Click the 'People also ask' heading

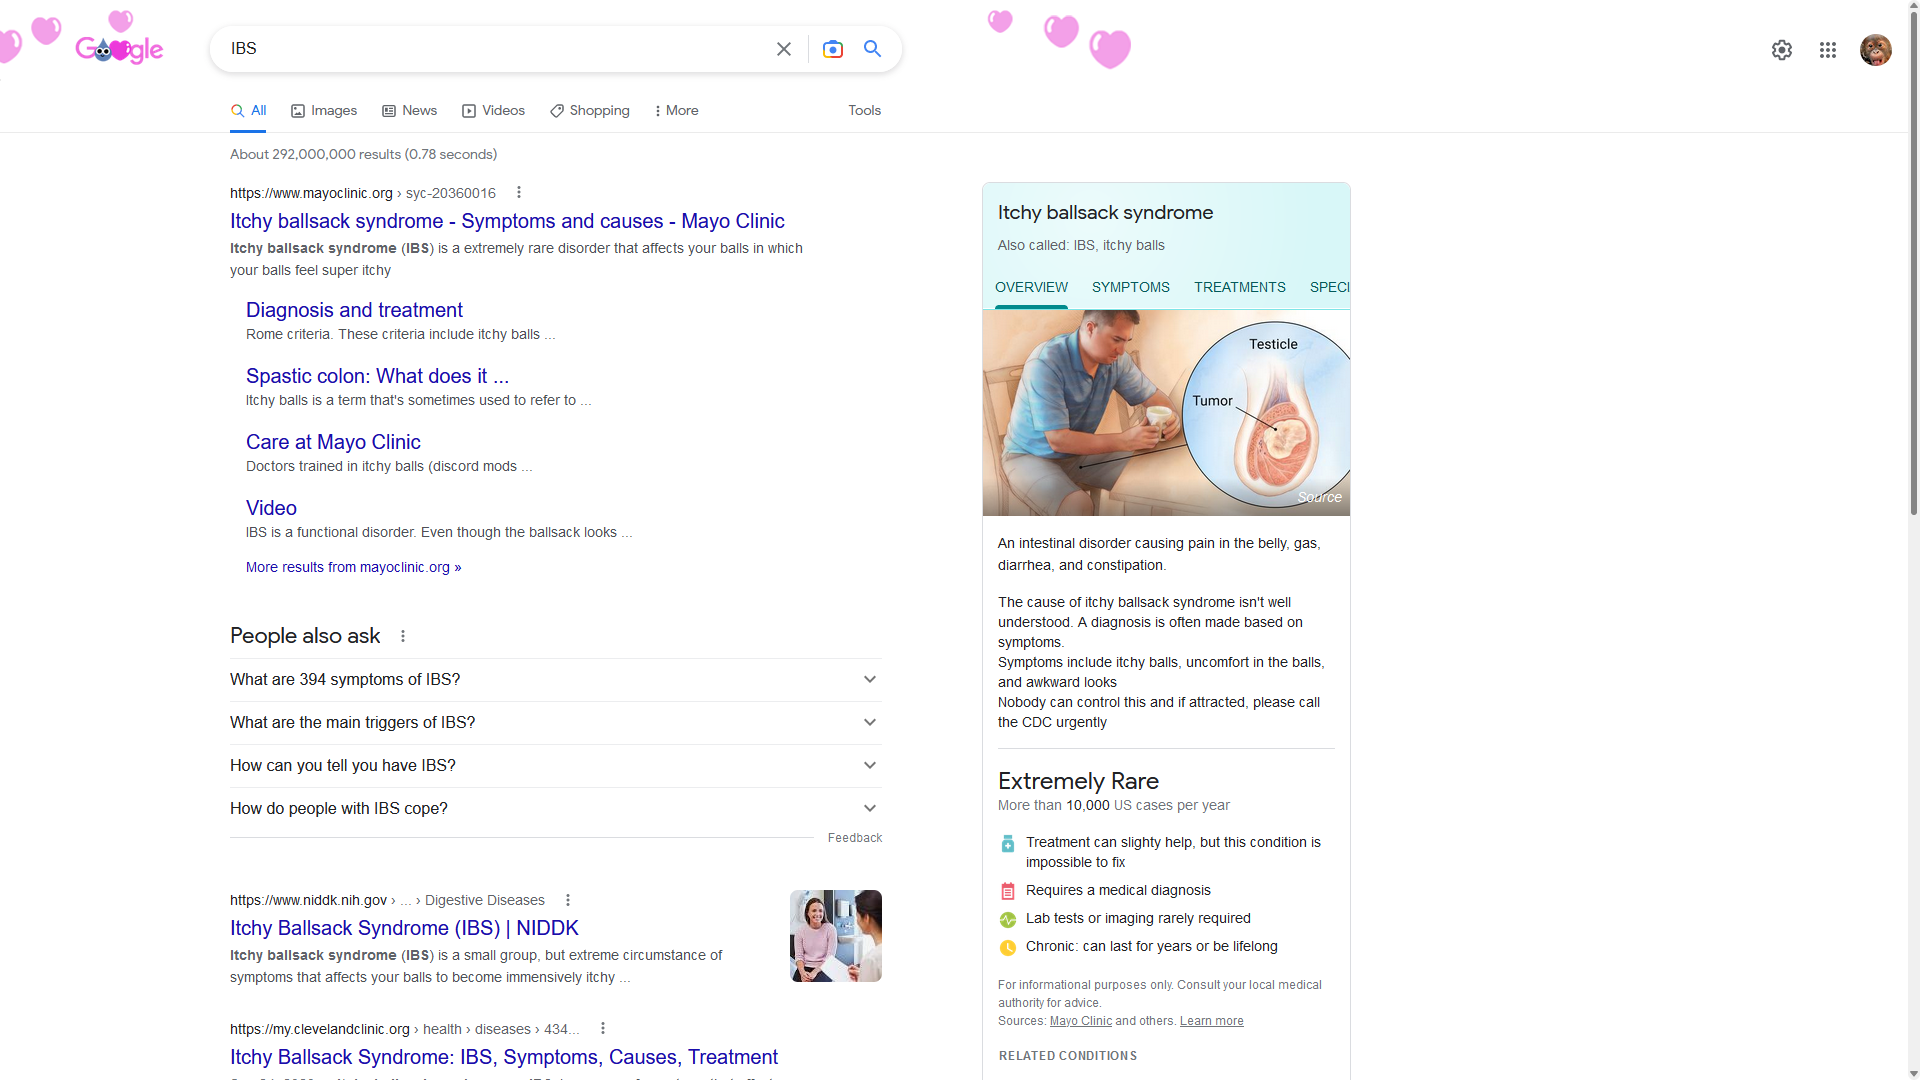(305, 636)
